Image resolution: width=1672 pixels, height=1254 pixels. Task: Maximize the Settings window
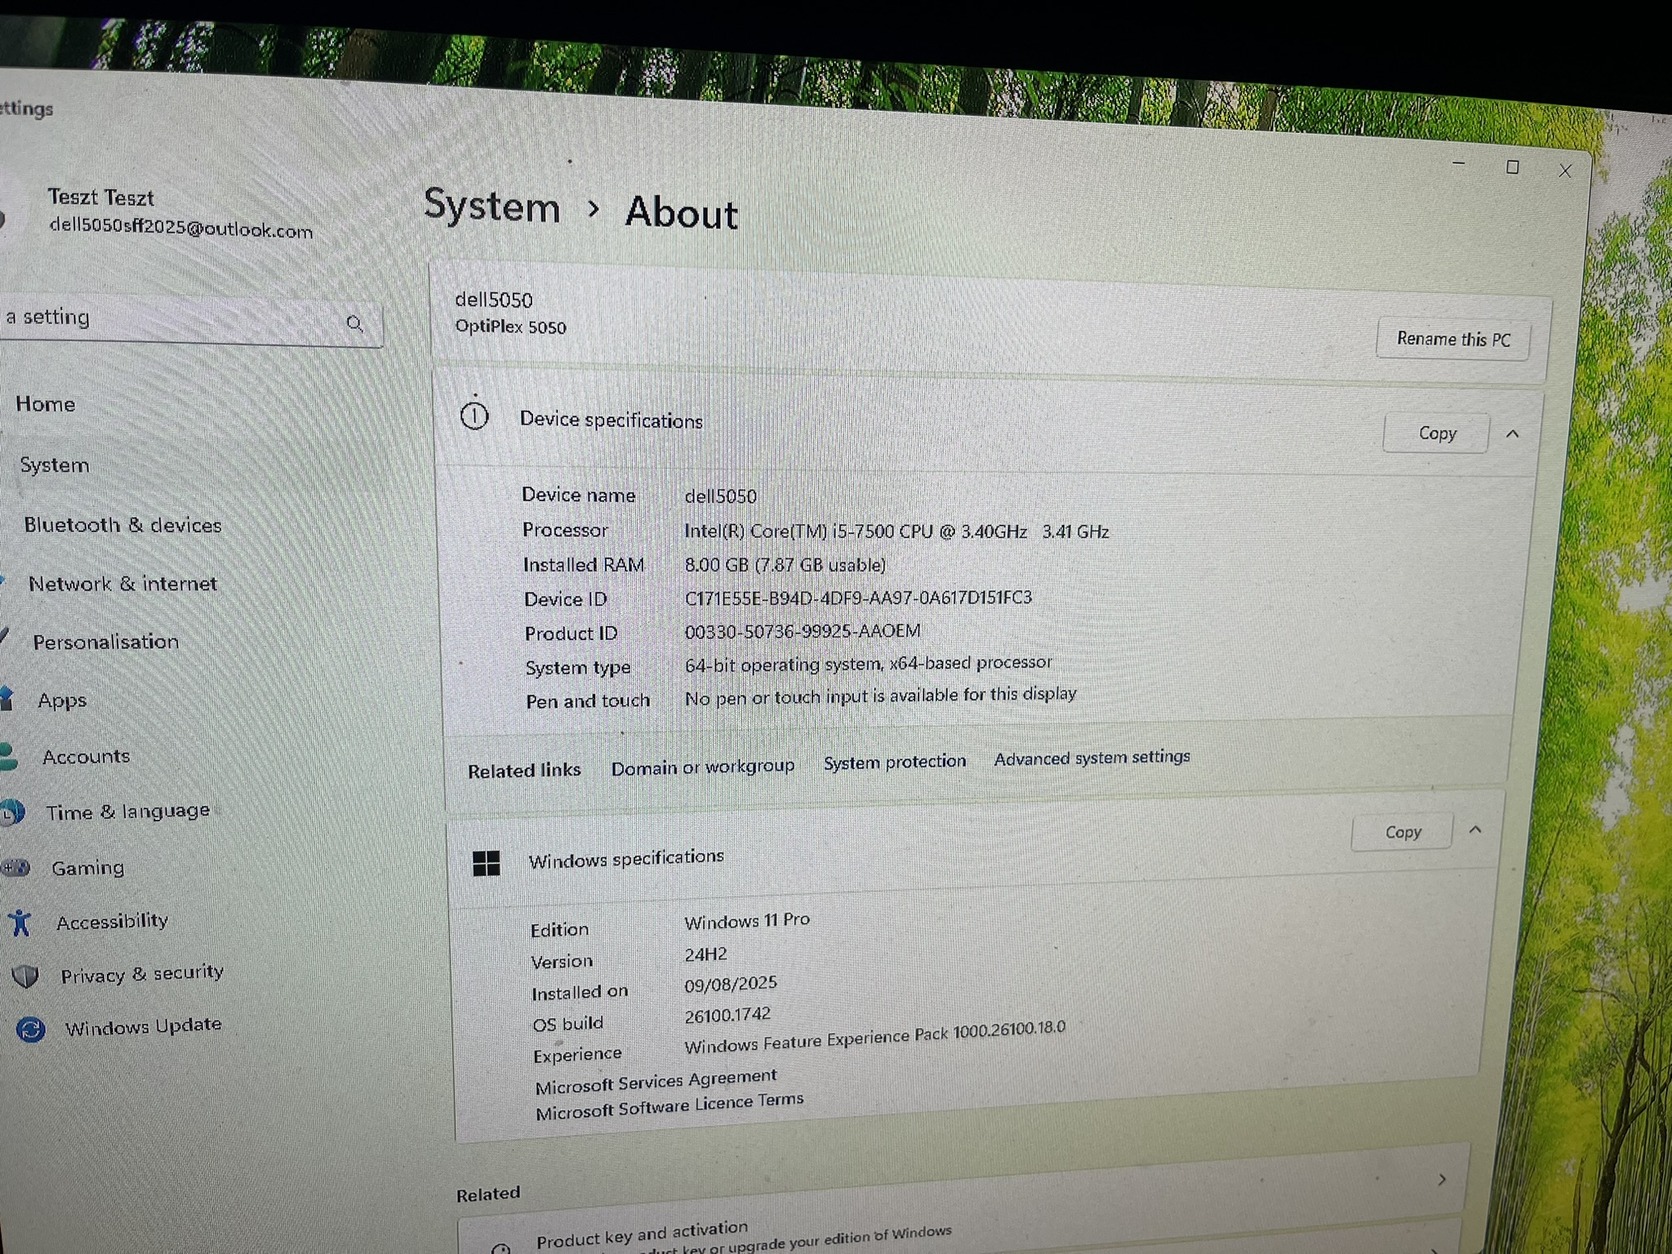(1512, 167)
